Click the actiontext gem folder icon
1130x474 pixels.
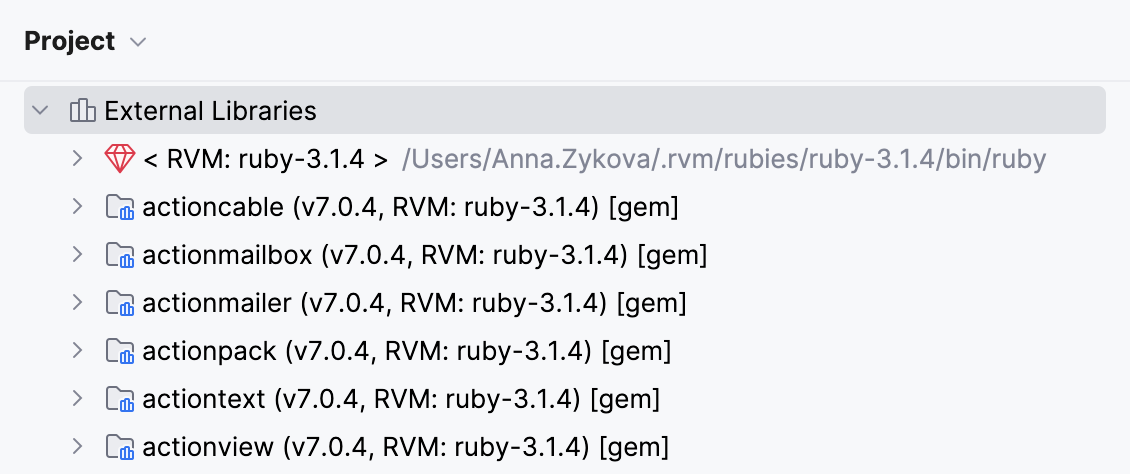tap(120, 399)
